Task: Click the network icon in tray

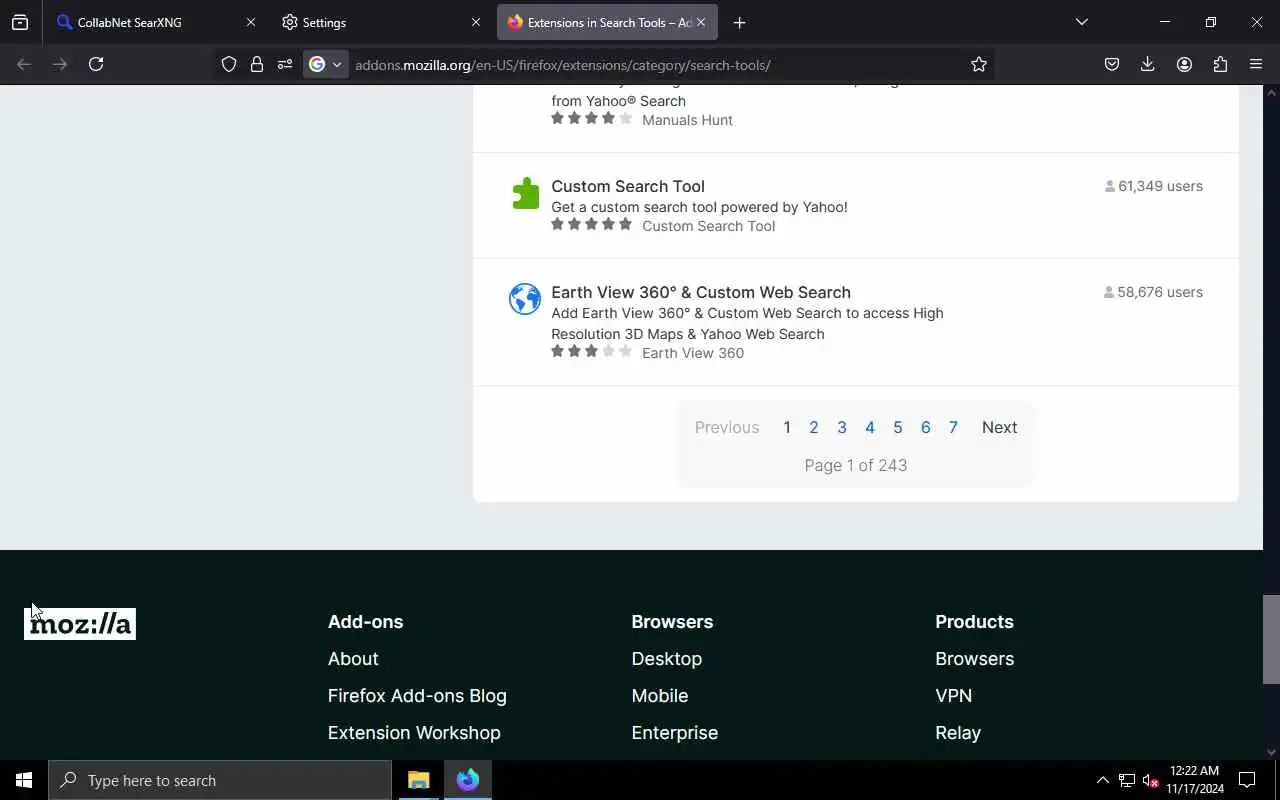Action: tap(1127, 780)
